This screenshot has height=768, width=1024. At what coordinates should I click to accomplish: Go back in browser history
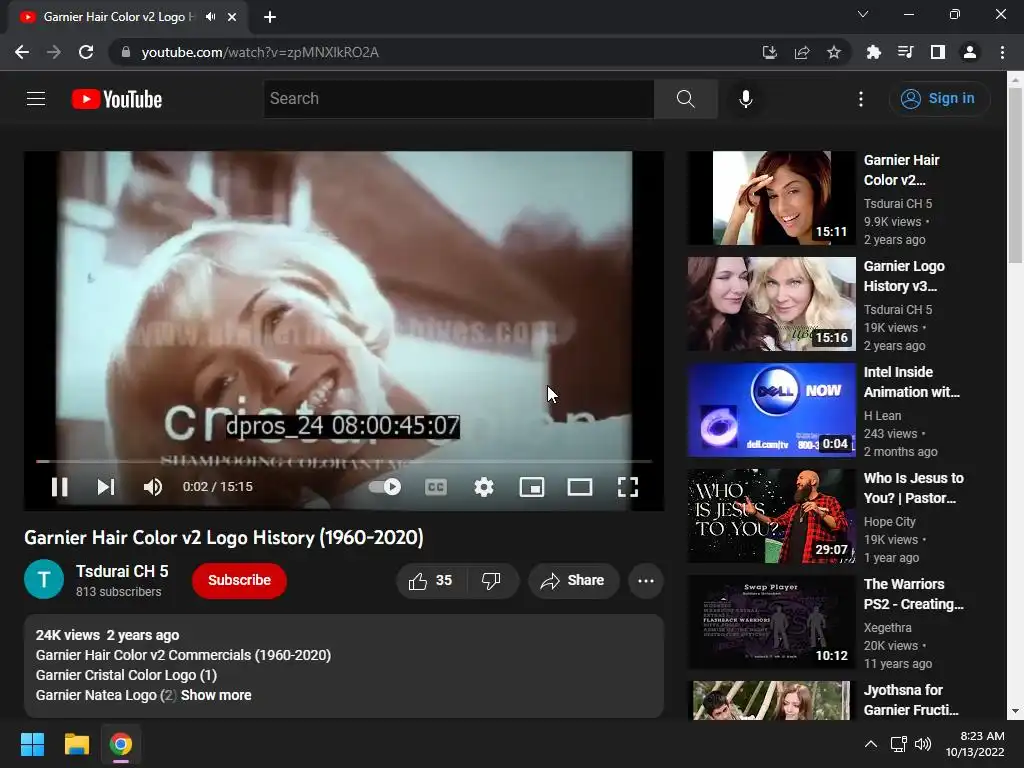click(22, 52)
